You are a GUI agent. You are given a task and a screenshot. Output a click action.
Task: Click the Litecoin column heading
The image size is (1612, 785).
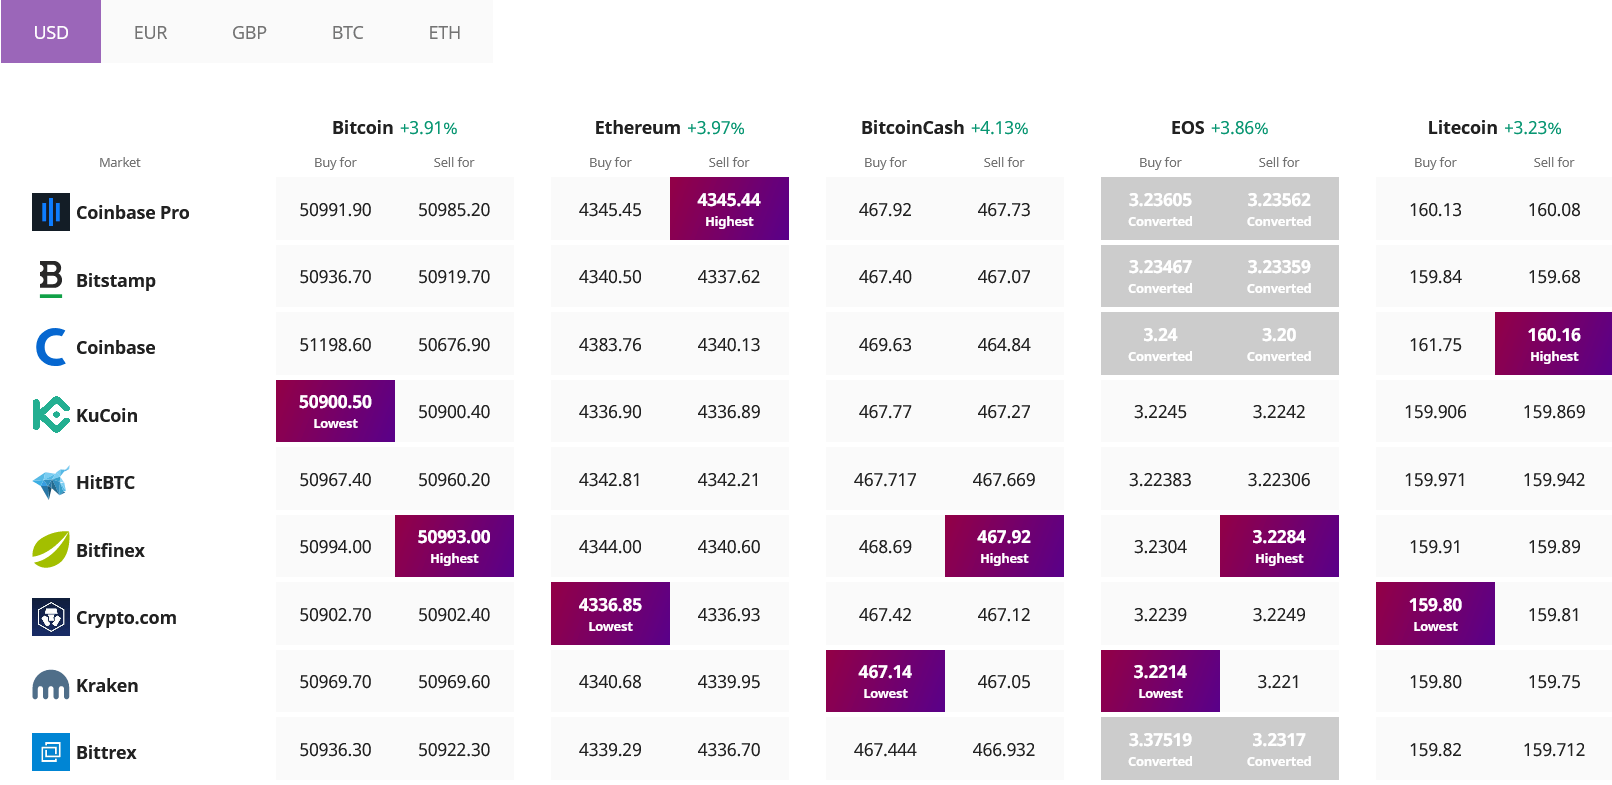coord(1463,127)
